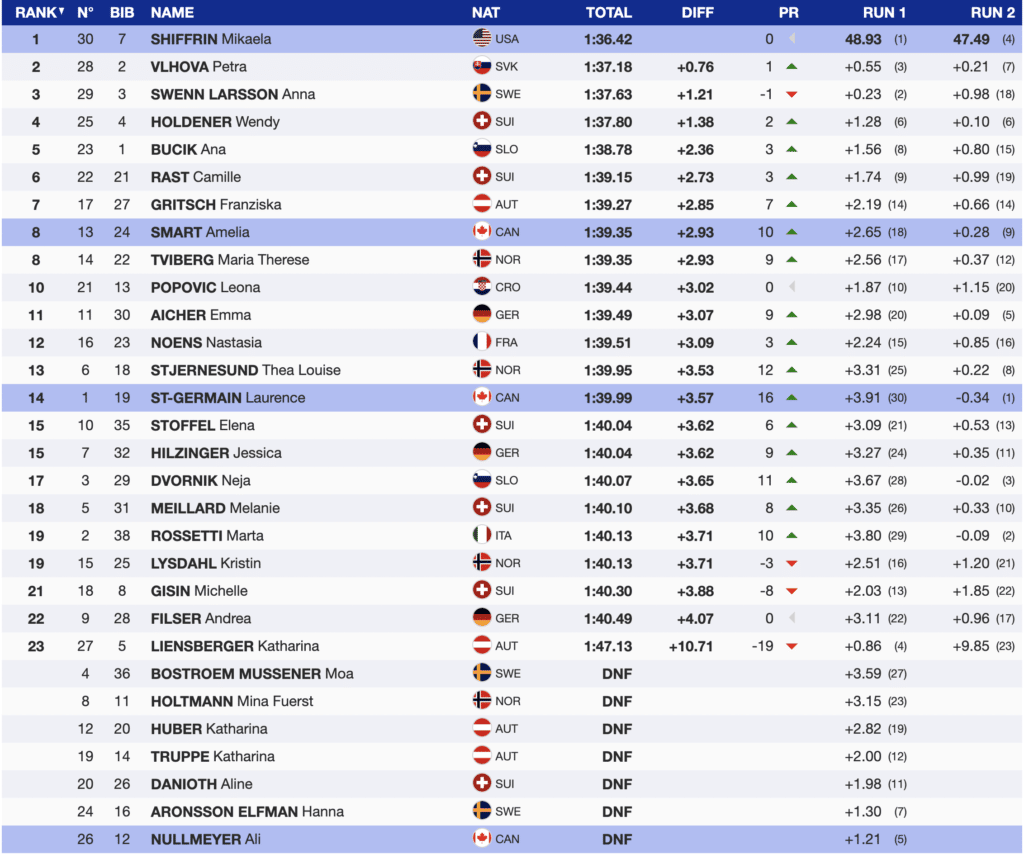Screen dimensions: 1024x854
Task: Select the RUN 2 column header
Action: [x=992, y=13]
